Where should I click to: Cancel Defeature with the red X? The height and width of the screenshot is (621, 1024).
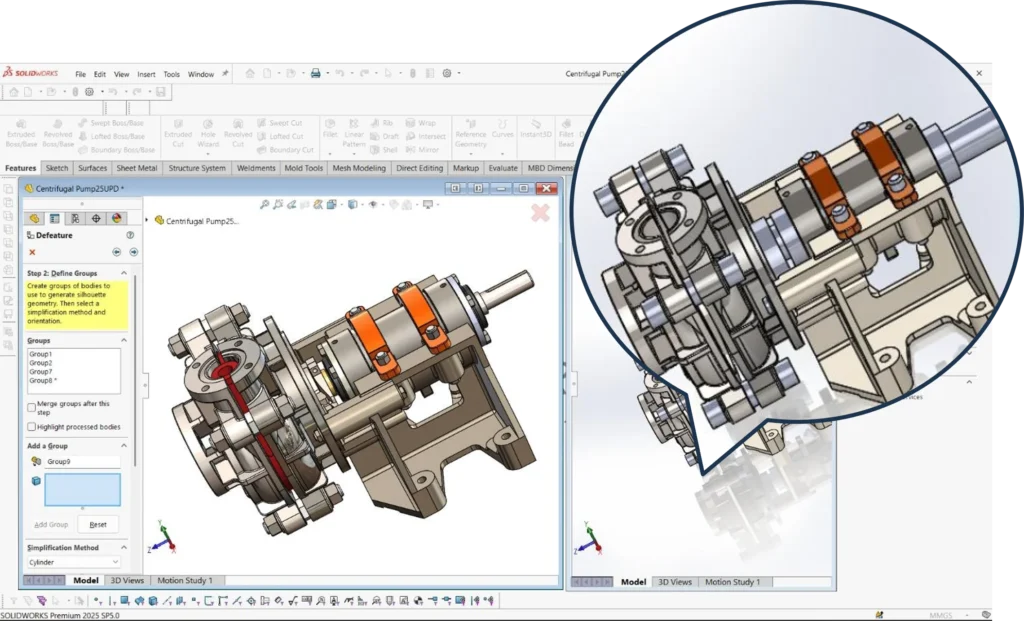coord(32,252)
